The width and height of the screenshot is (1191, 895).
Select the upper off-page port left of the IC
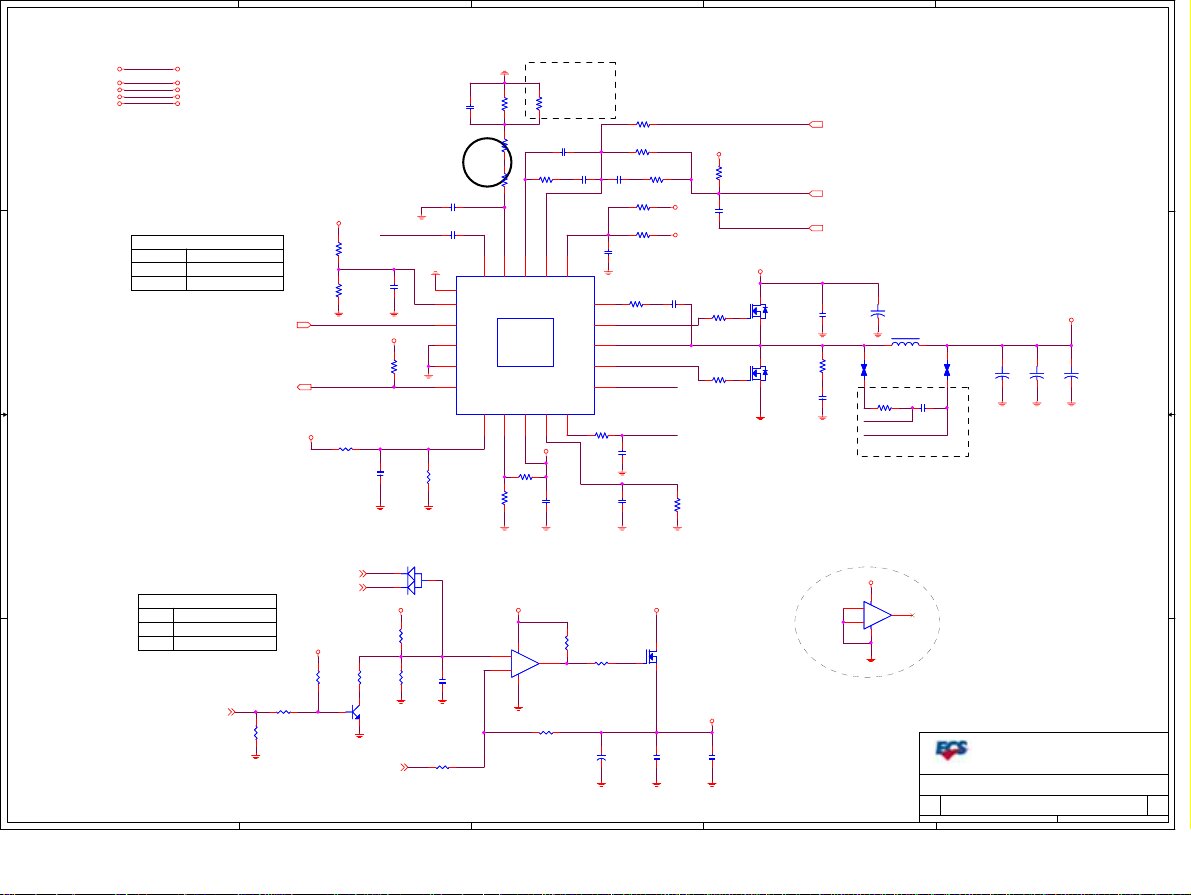(x=304, y=325)
